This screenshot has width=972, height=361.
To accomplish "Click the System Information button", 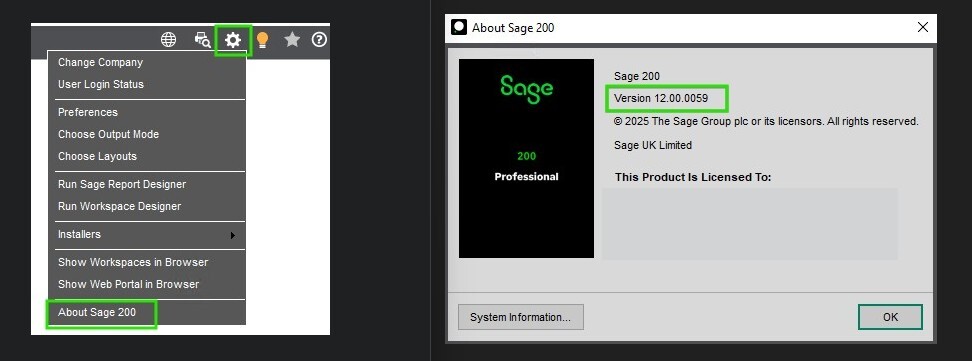I will pos(521,317).
